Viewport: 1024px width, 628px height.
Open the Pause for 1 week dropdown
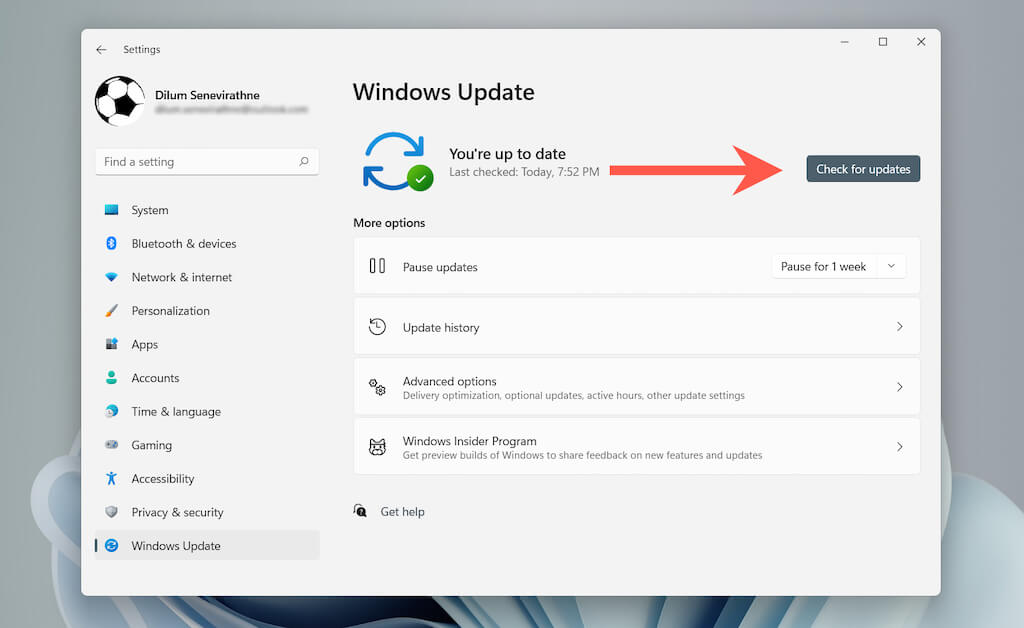pyautogui.click(x=839, y=266)
